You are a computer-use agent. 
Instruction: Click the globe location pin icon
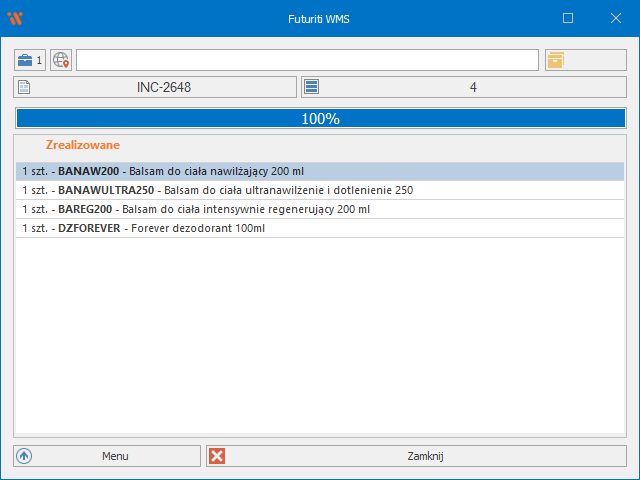[x=61, y=60]
